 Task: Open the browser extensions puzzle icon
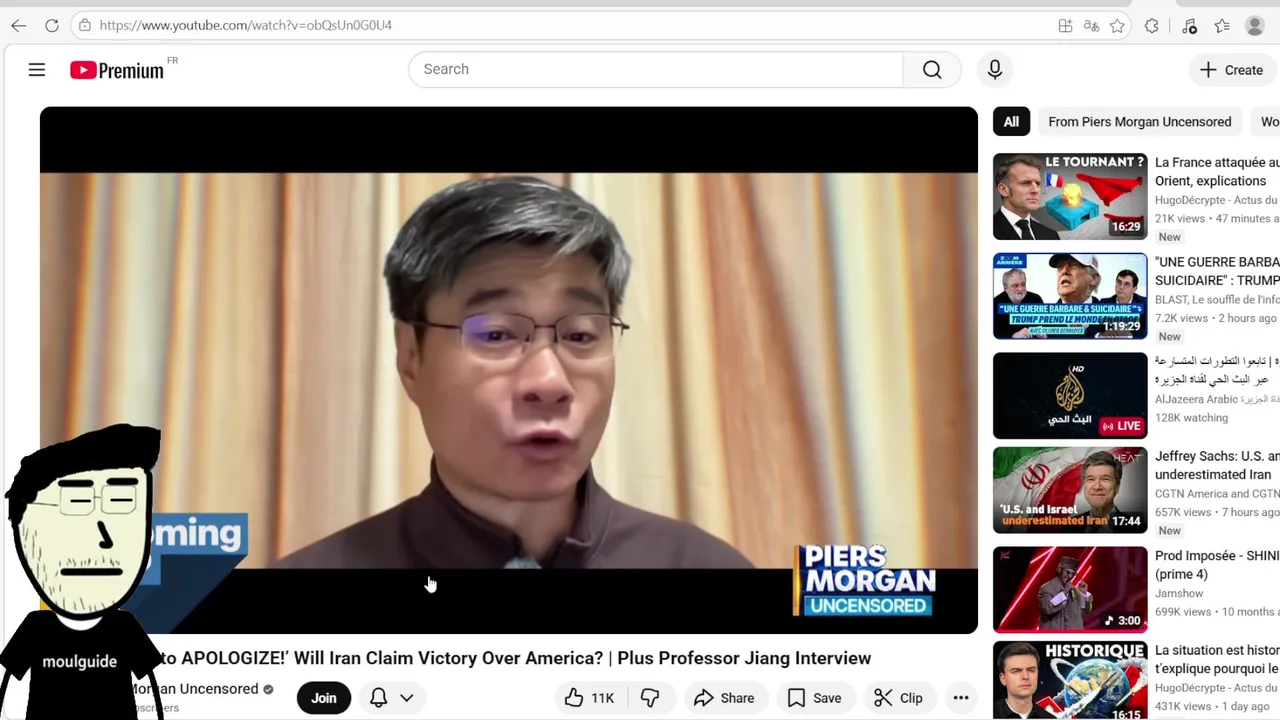(x=1152, y=26)
